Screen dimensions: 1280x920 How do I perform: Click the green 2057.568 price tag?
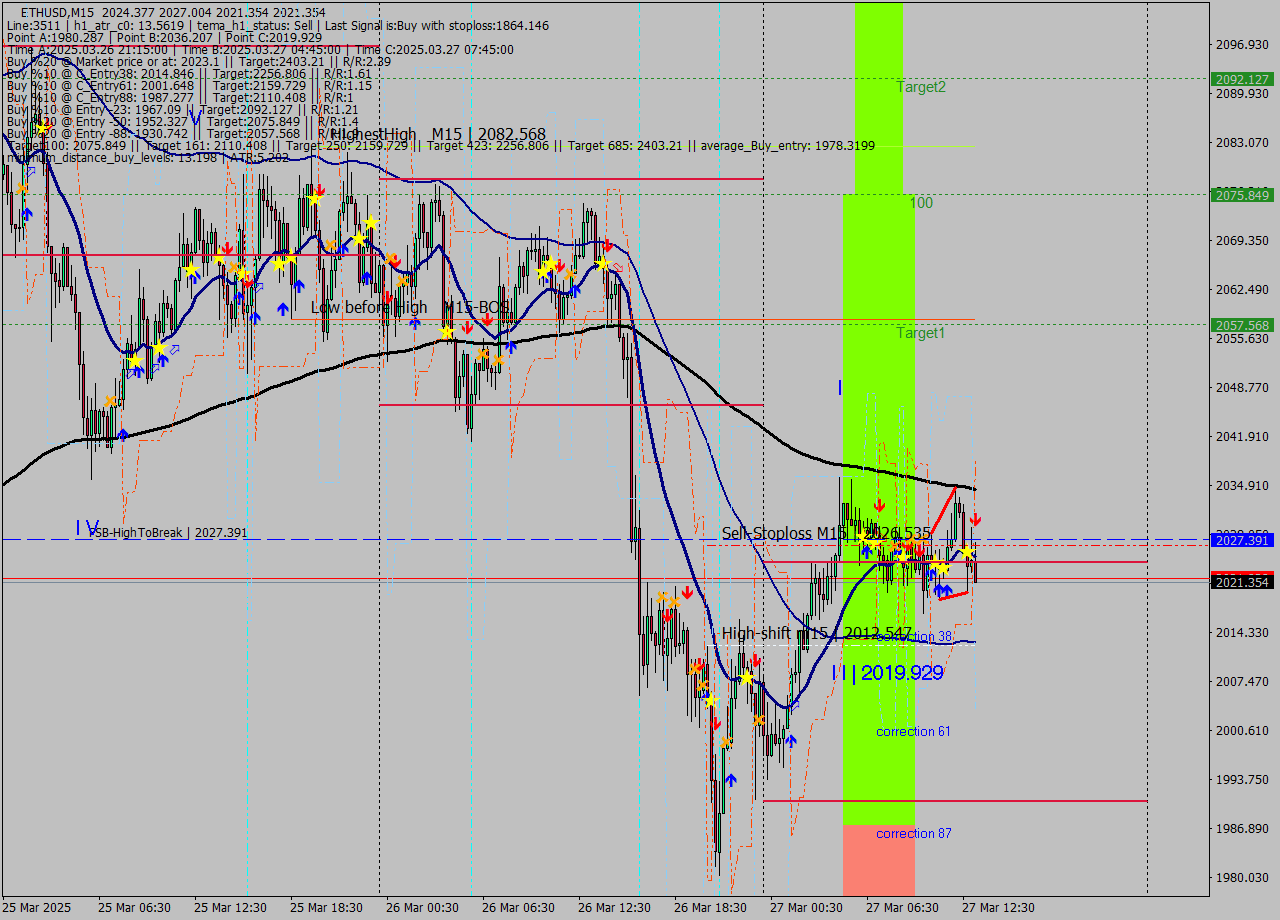click(1241, 325)
